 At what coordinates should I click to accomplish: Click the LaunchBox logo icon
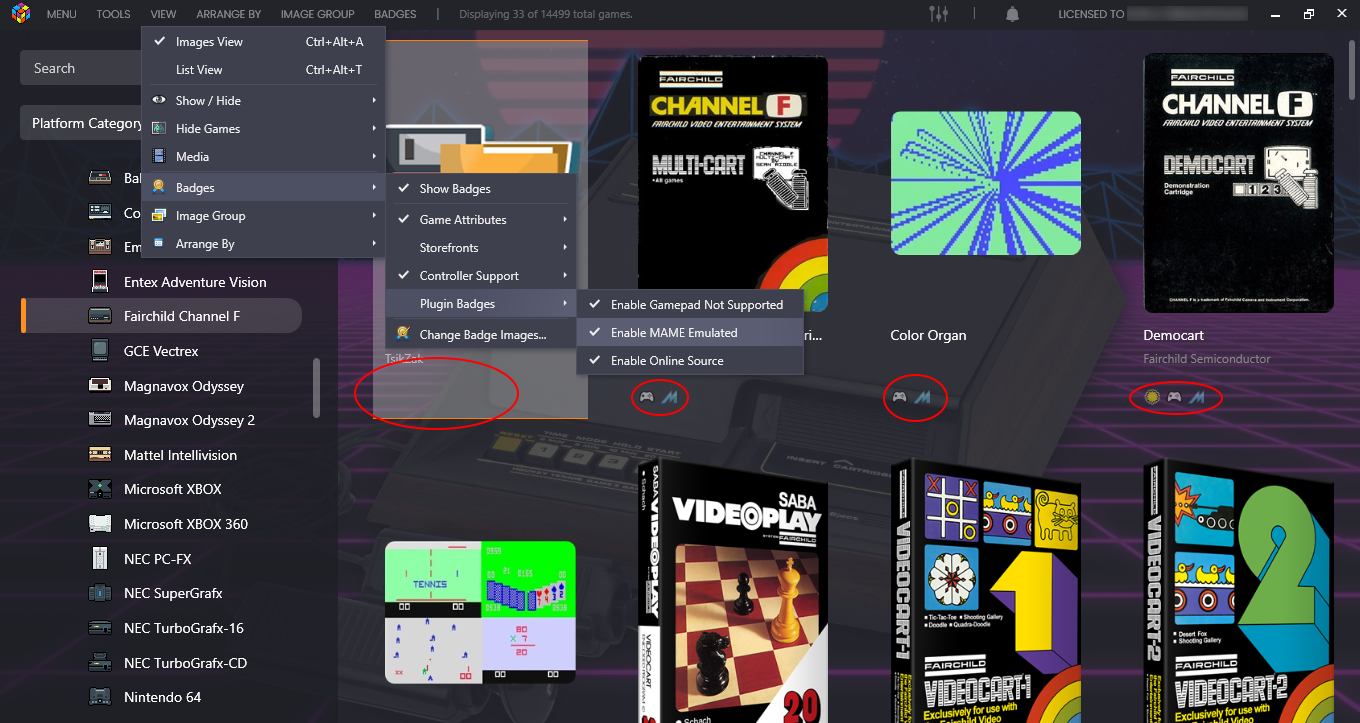(x=20, y=14)
